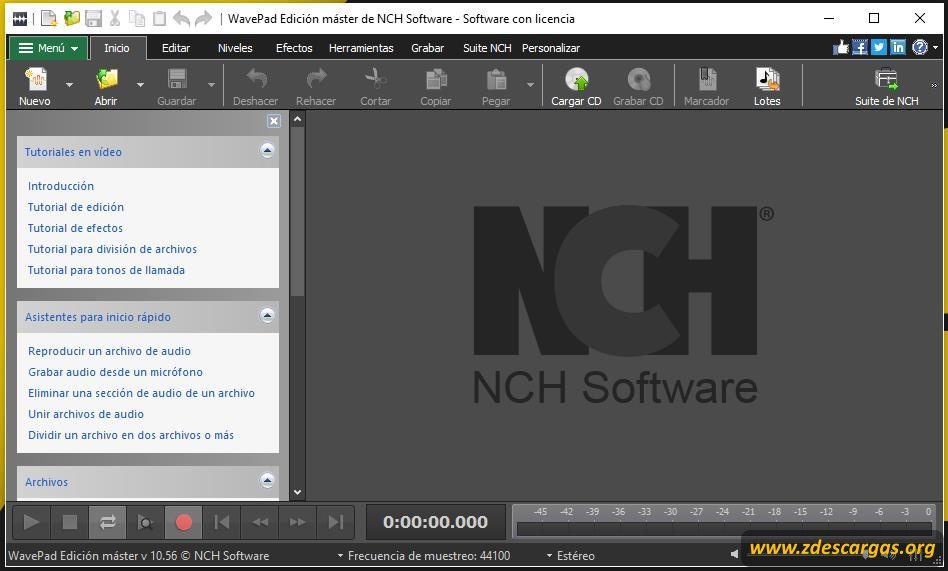This screenshot has height=571, width=948.
Task: Open the help question-mark icon
Action: pos(920,47)
